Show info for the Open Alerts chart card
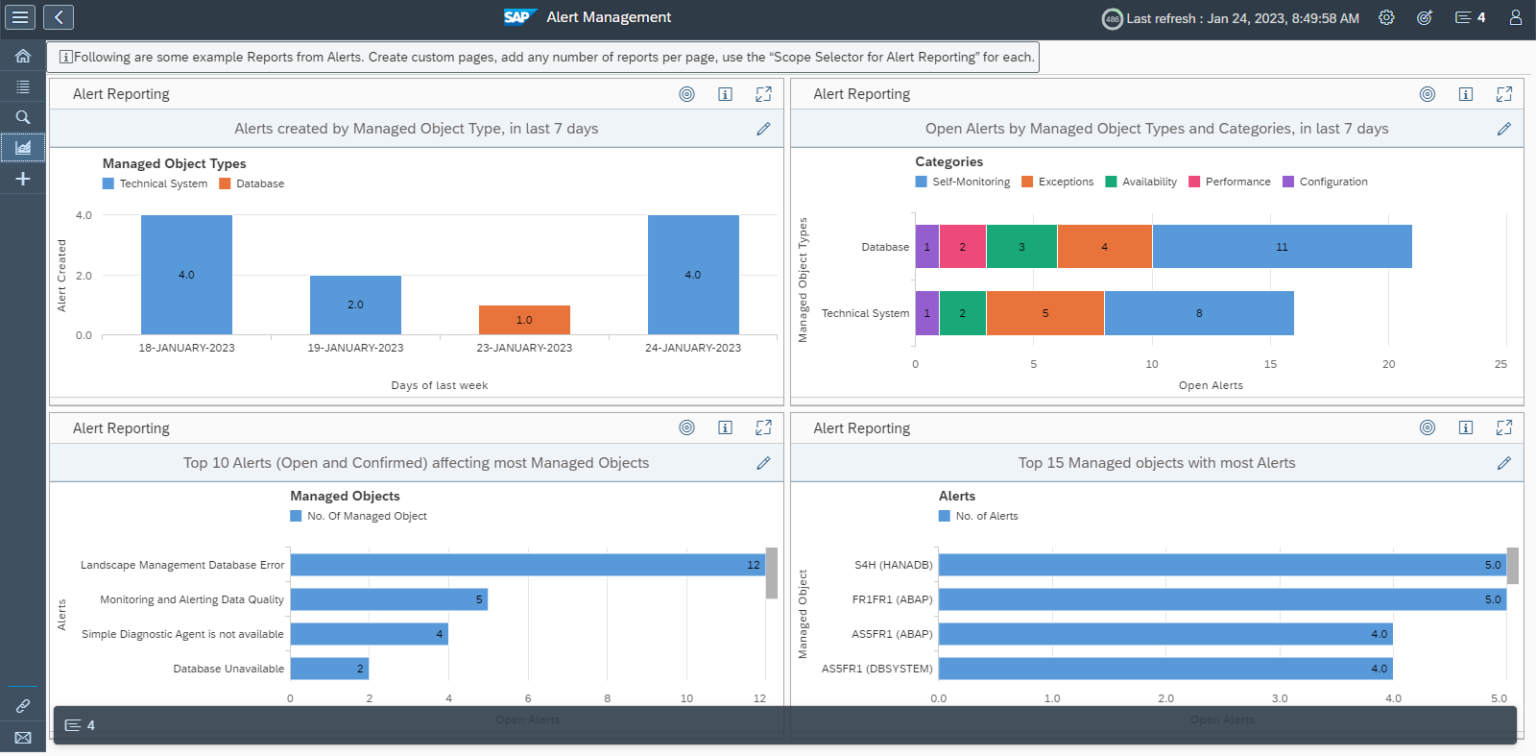 pyautogui.click(x=1466, y=93)
